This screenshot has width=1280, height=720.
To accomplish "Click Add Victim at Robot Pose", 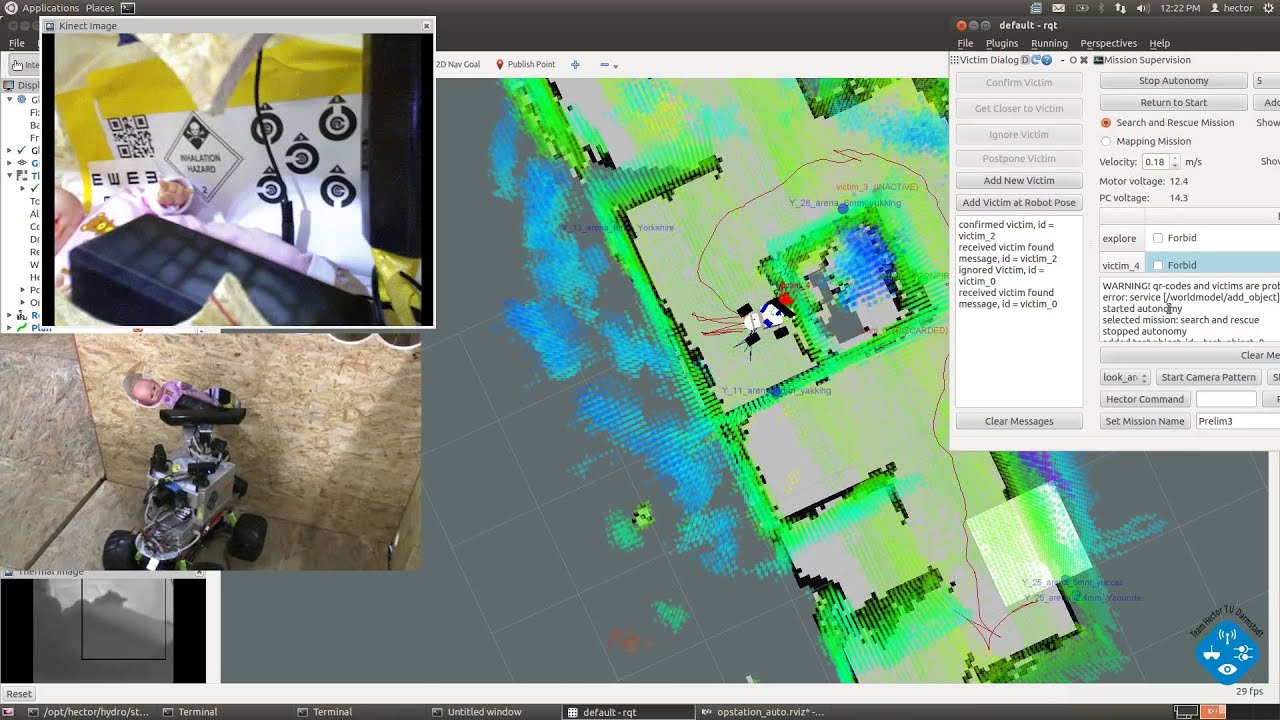I will [x=1019, y=203].
